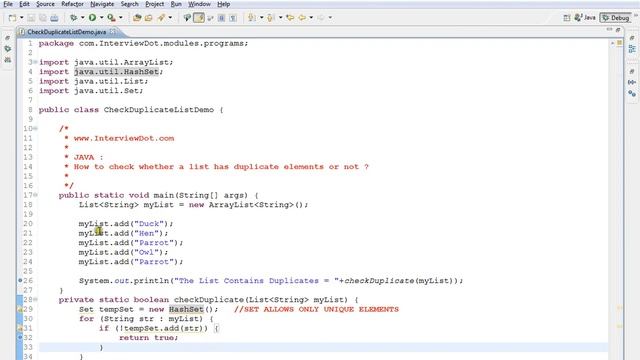Click the overview ruler warning mark near line 29
Image resolution: width=640 pixels, height=360 pixels.
pyautogui.click(x=619, y=308)
